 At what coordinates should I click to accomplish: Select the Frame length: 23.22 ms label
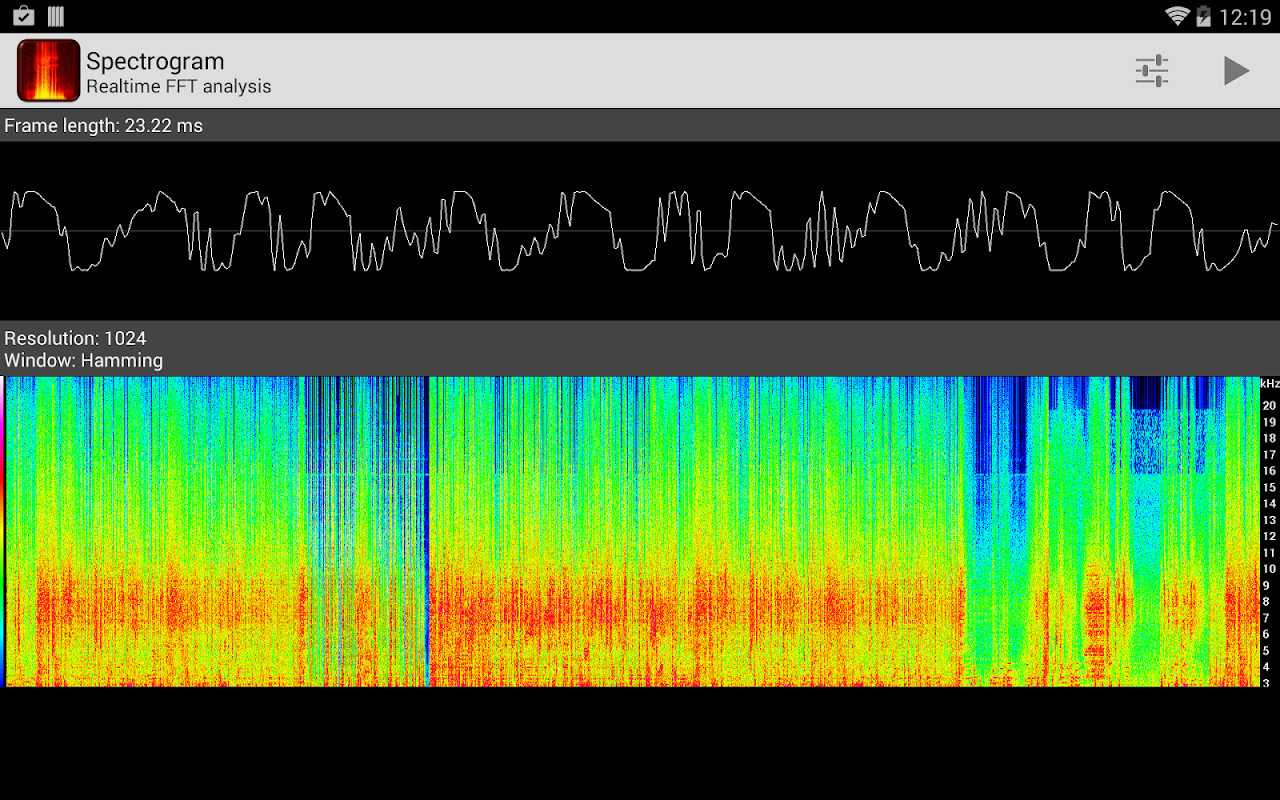point(103,126)
